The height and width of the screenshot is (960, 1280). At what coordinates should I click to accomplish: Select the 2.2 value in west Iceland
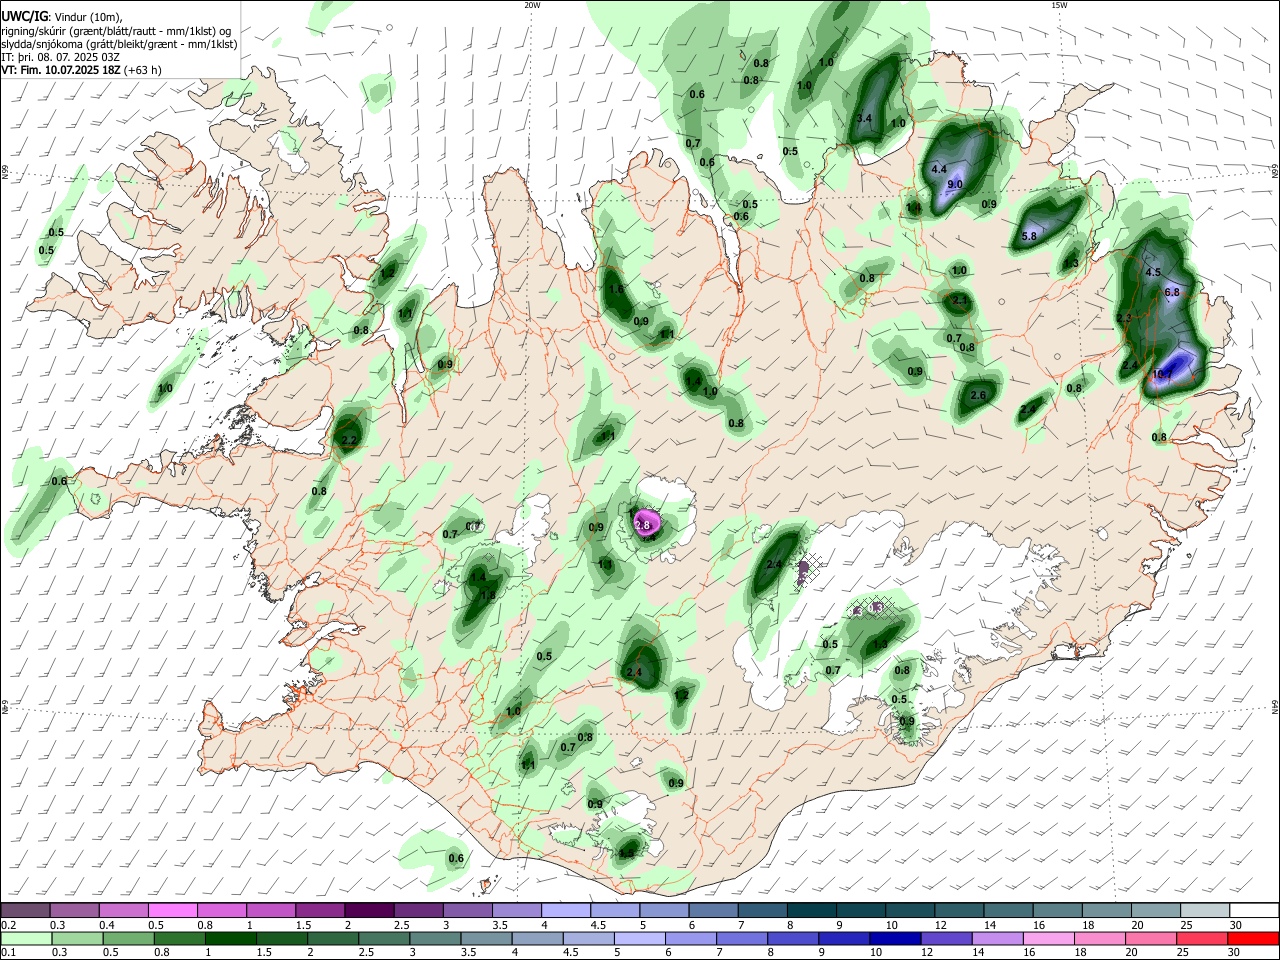point(349,440)
